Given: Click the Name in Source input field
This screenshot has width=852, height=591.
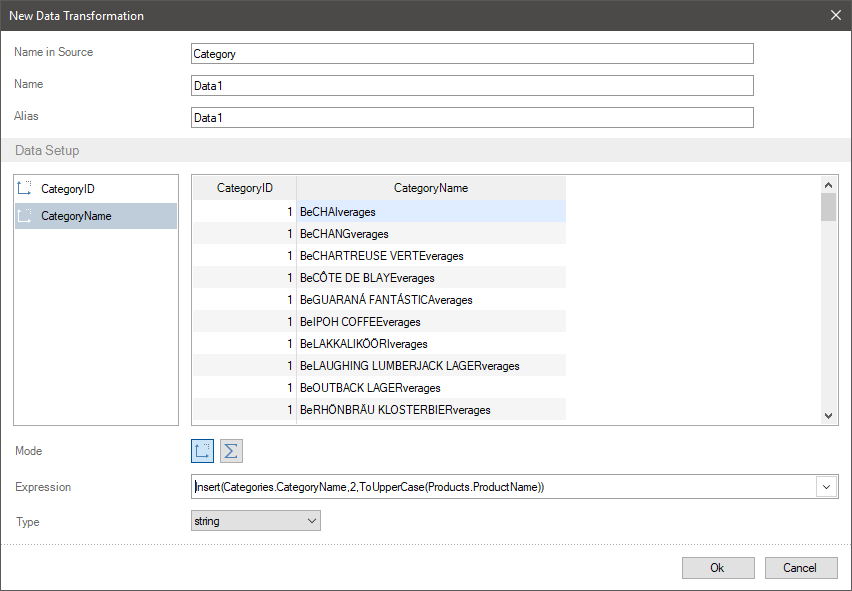Looking at the screenshot, I should coord(471,54).
